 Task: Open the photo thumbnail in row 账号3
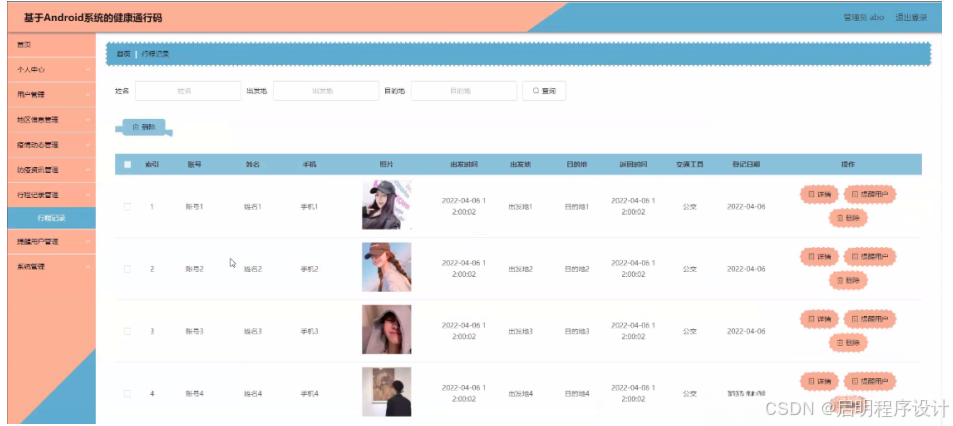coord(387,329)
